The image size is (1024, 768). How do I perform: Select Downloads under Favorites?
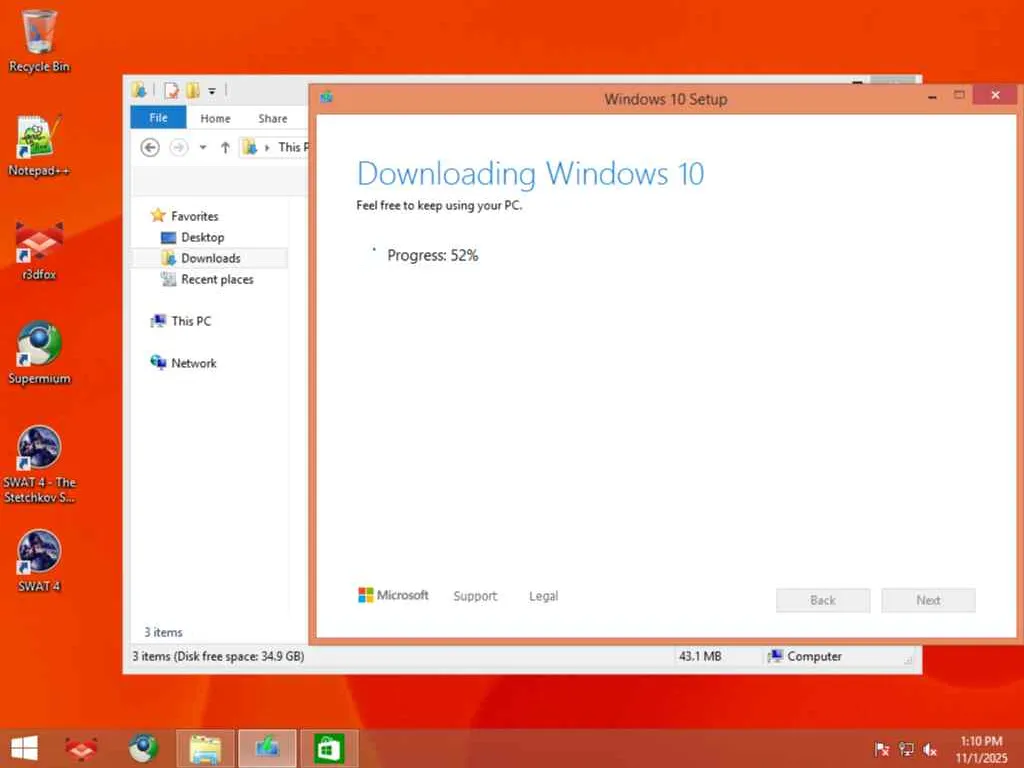point(211,258)
